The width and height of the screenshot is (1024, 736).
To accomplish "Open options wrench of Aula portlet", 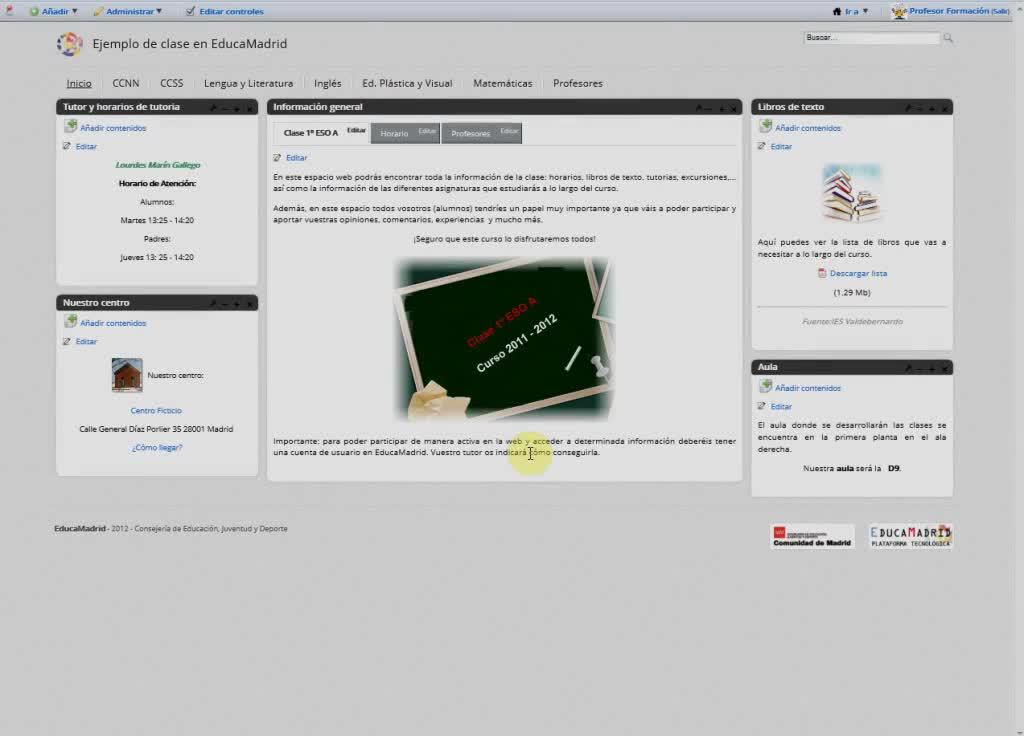I will (908, 368).
